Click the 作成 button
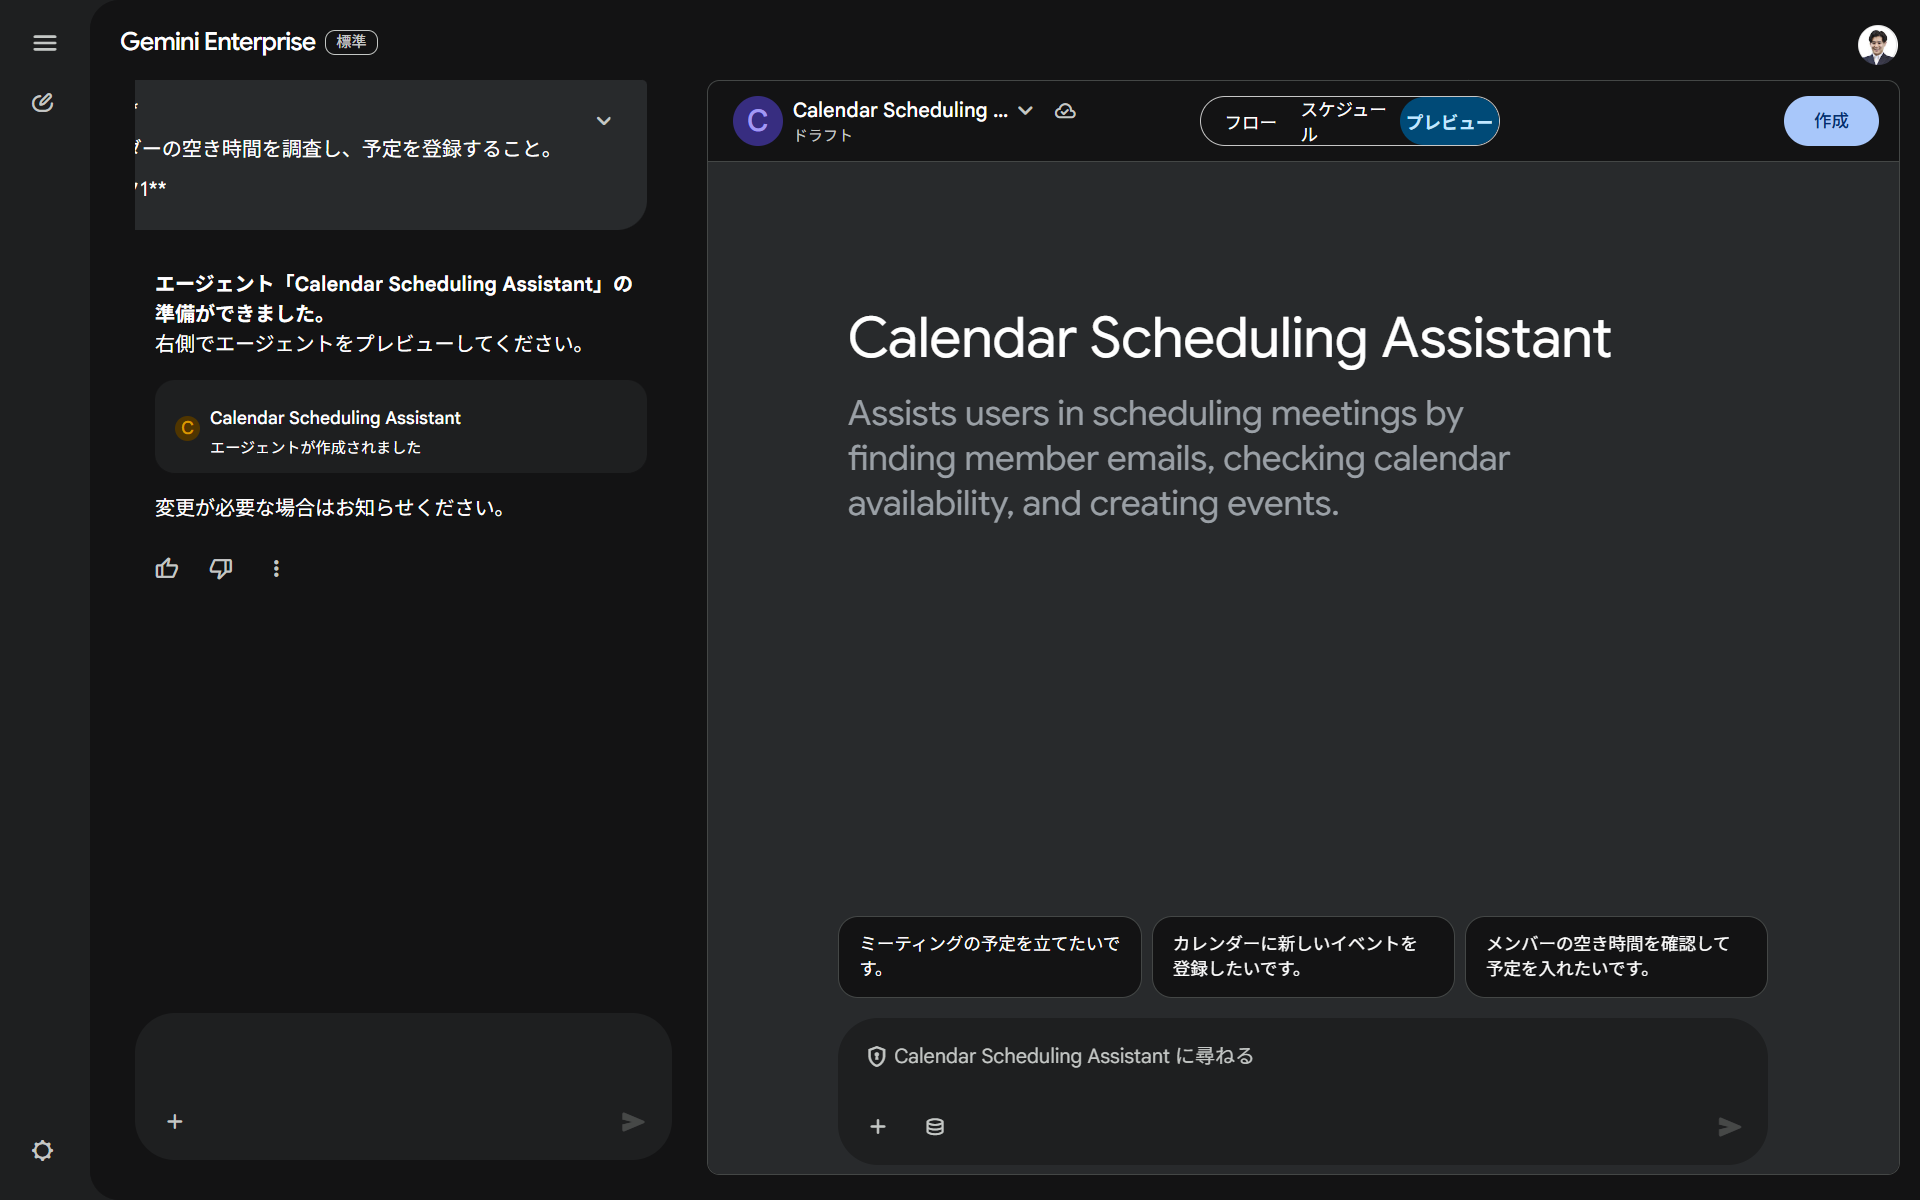The height and width of the screenshot is (1200, 1920). click(1831, 121)
